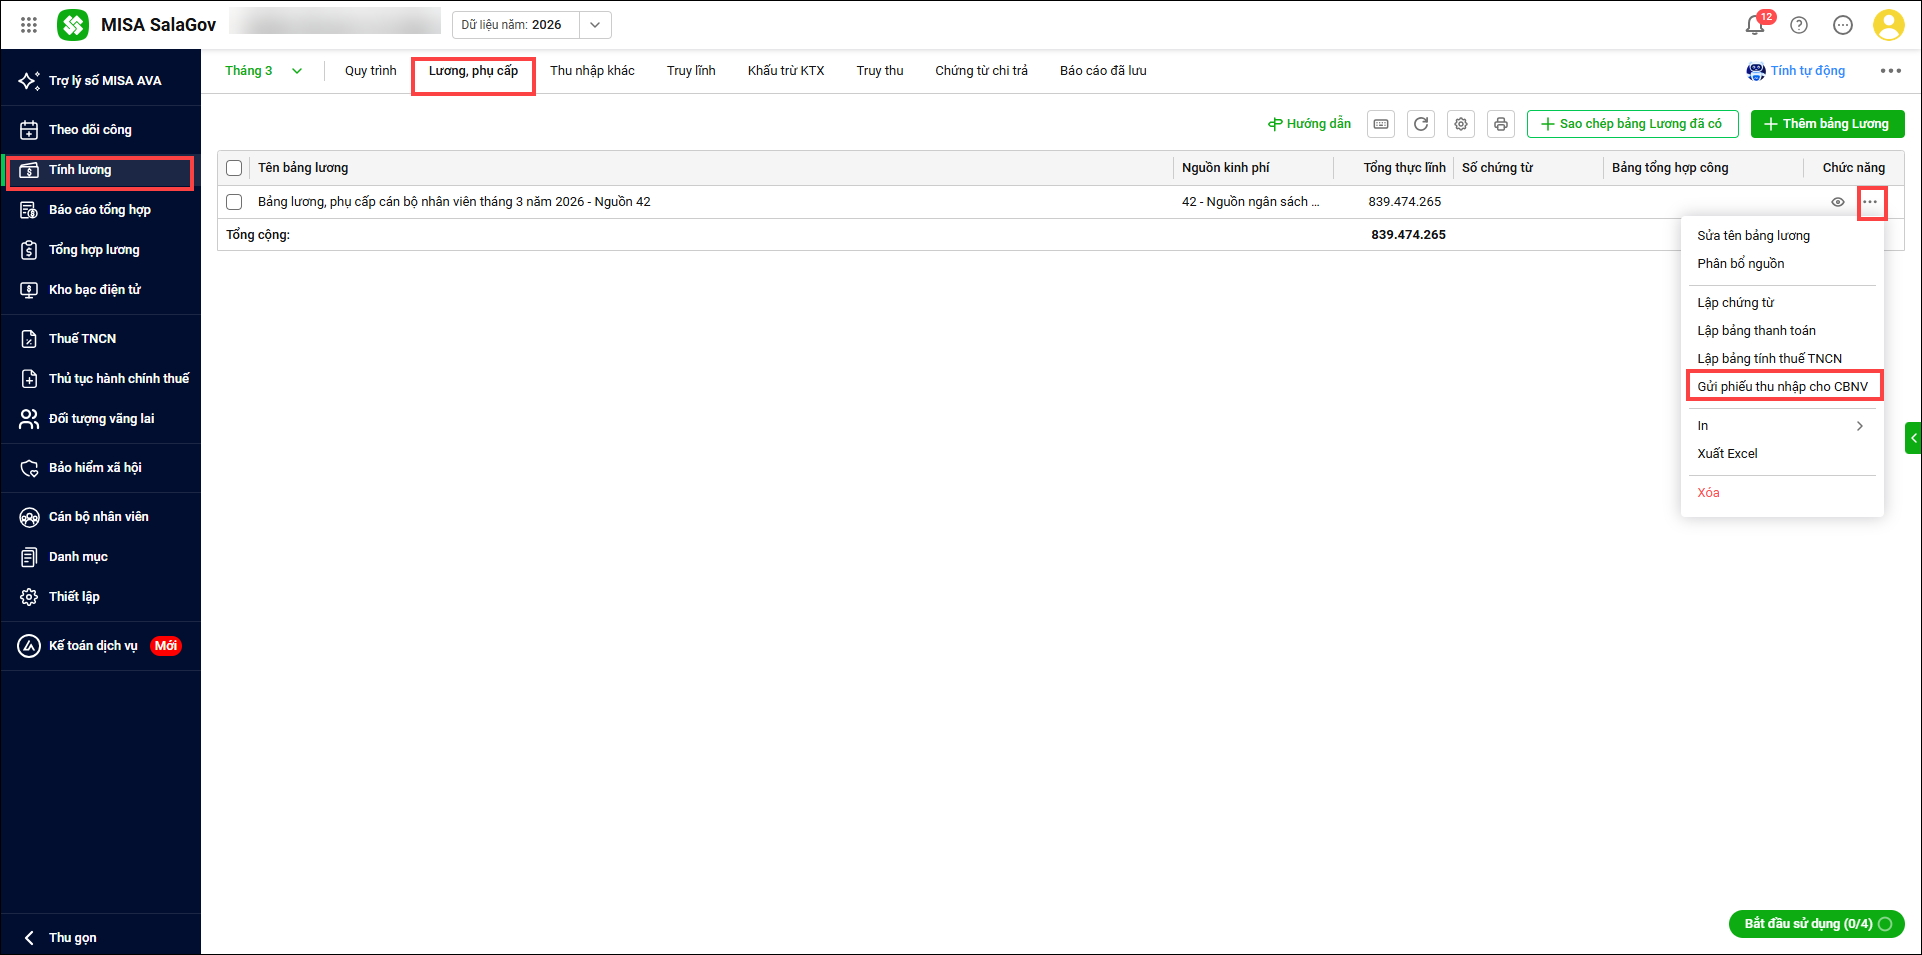This screenshot has width=1922, height=955.
Task: Expand the Tháng 3 month dropdown
Action: [x=297, y=71]
